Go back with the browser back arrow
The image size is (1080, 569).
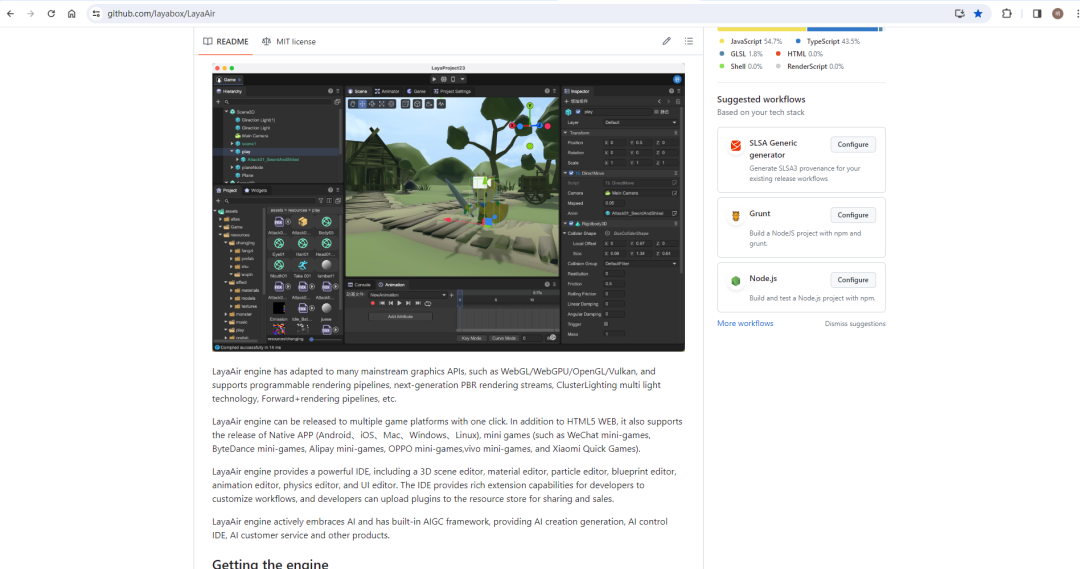click(10, 14)
